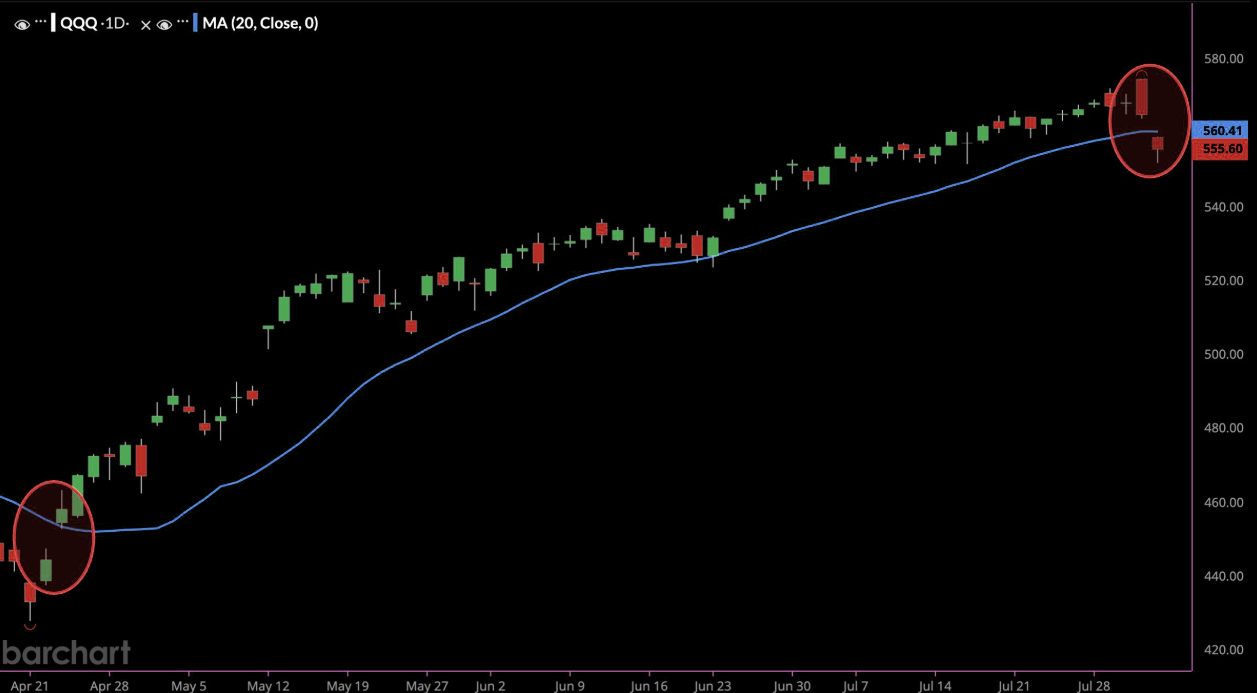Click the Jul 21 date label

point(1014,686)
